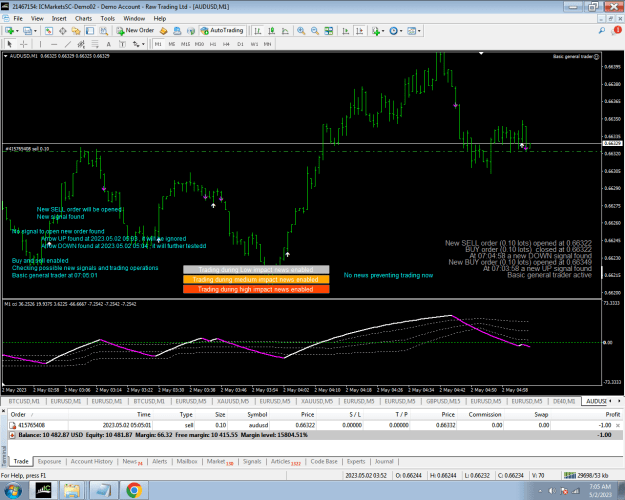Select the trendline drawing tool

(x=68, y=44)
